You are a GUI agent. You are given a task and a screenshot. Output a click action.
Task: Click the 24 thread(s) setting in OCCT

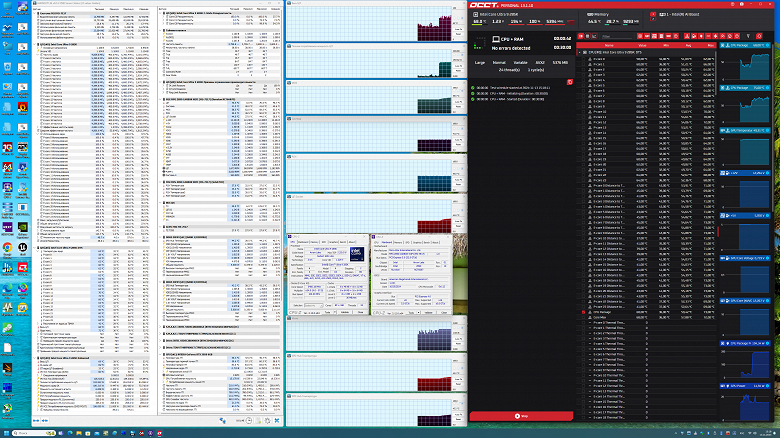[509, 70]
